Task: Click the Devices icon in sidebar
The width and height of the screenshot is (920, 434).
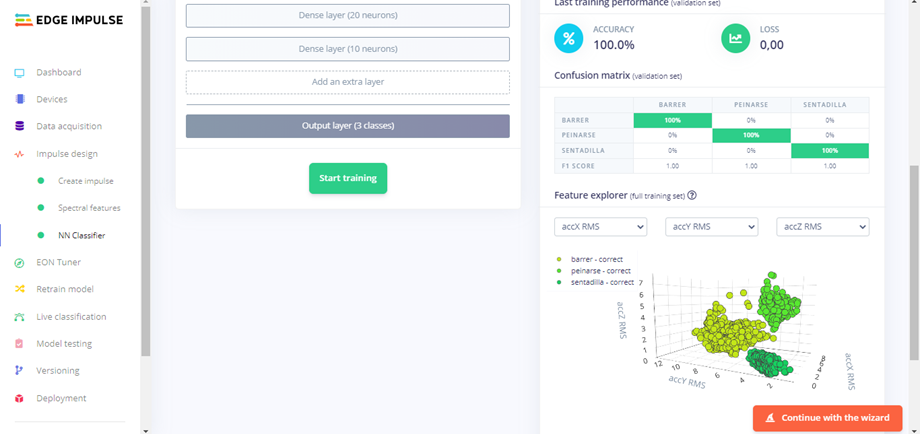Action: coord(19,99)
